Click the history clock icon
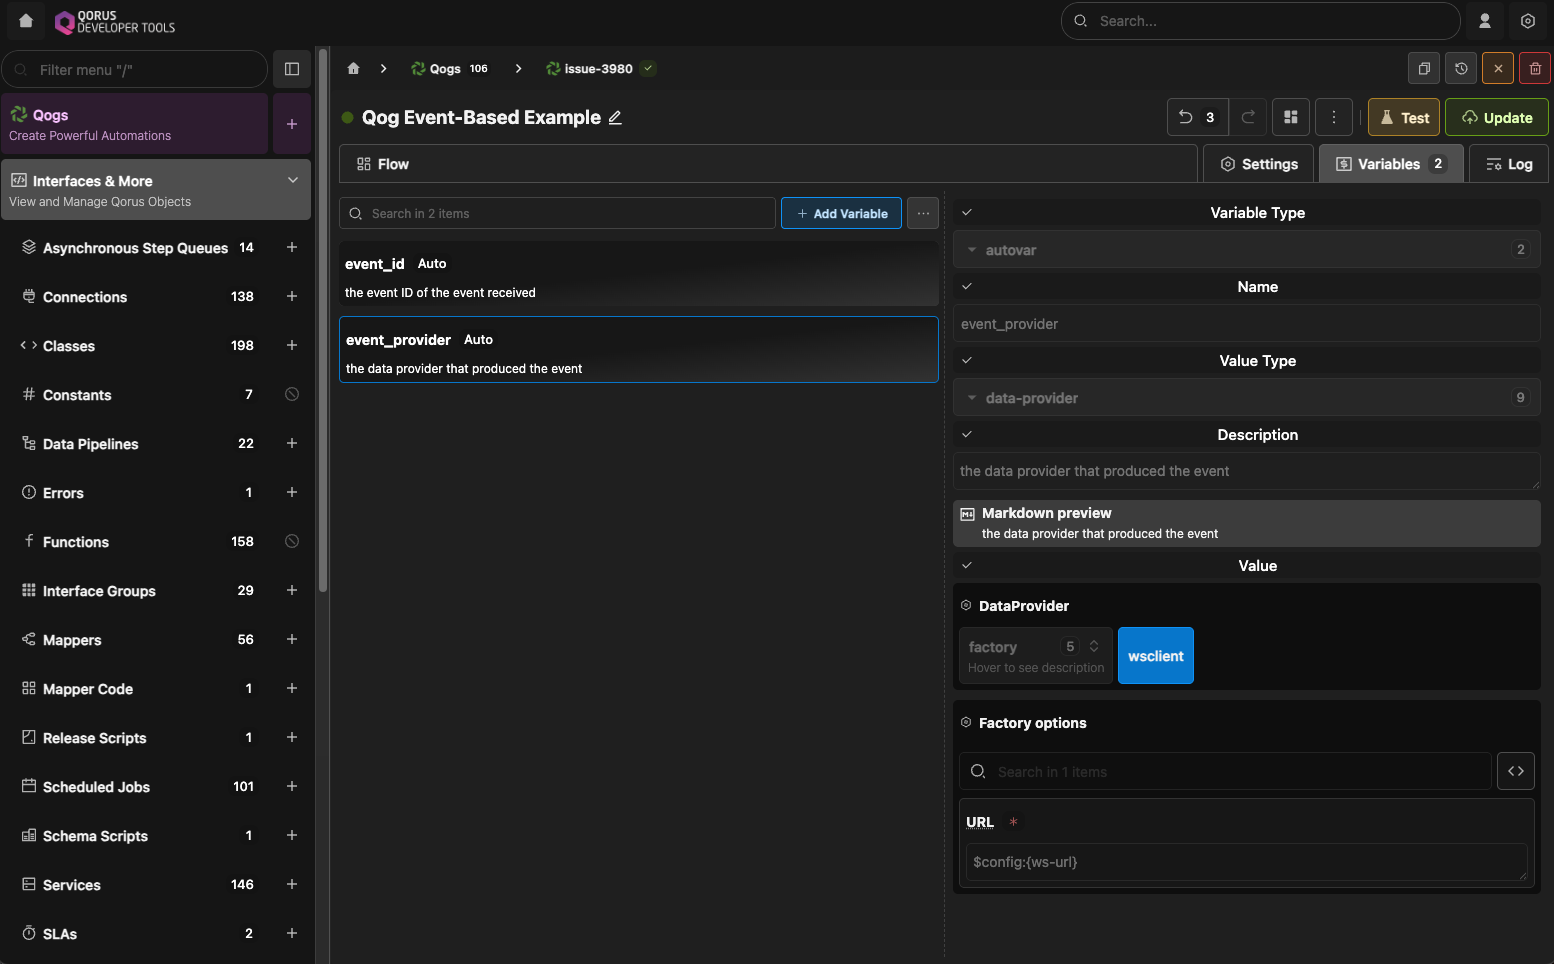The height and width of the screenshot is (964, 1554). [x=1461, y=69]
